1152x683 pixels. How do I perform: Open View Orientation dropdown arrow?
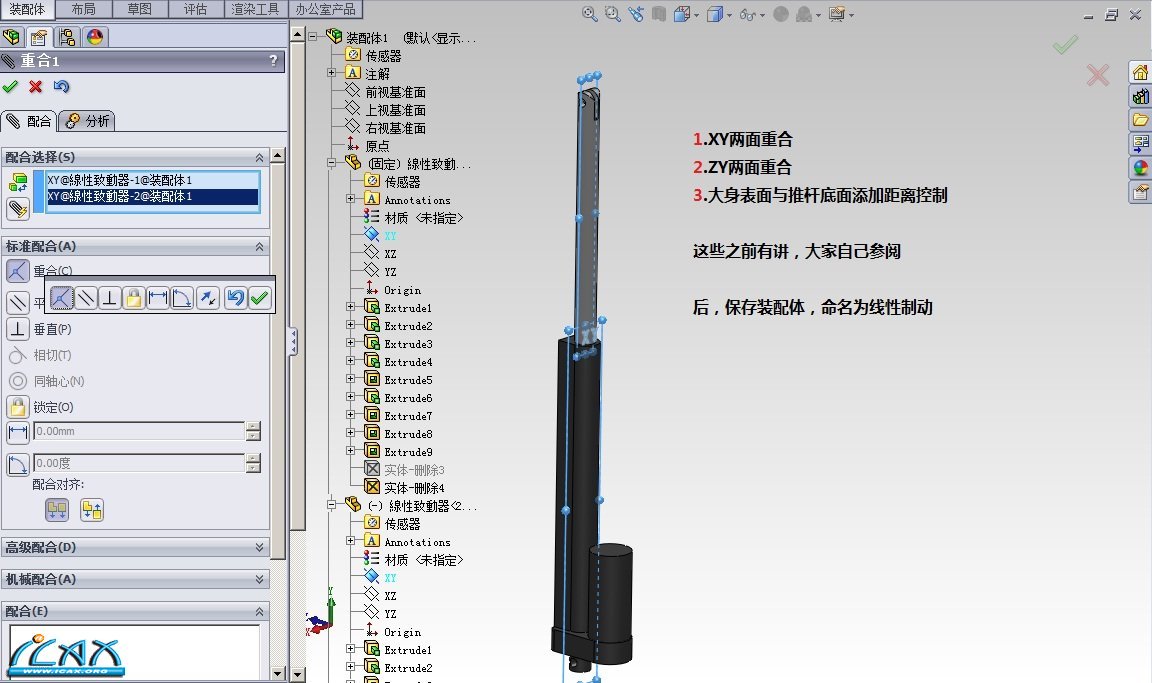696,15
